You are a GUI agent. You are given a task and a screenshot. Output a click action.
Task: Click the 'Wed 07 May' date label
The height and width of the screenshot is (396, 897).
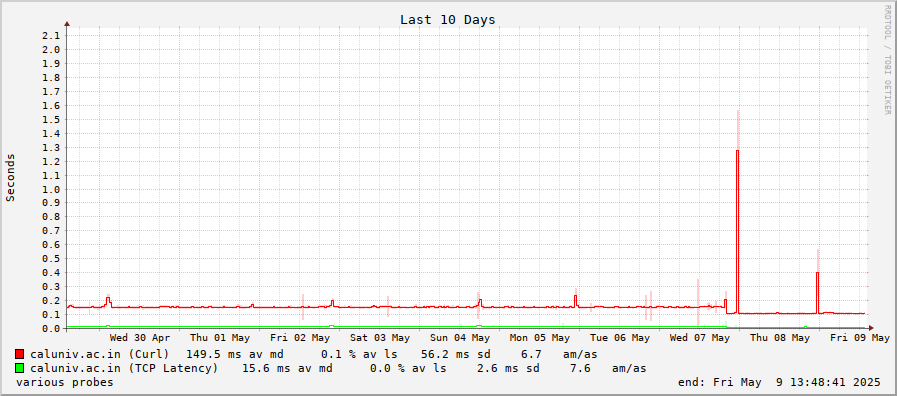pos(700,338)
